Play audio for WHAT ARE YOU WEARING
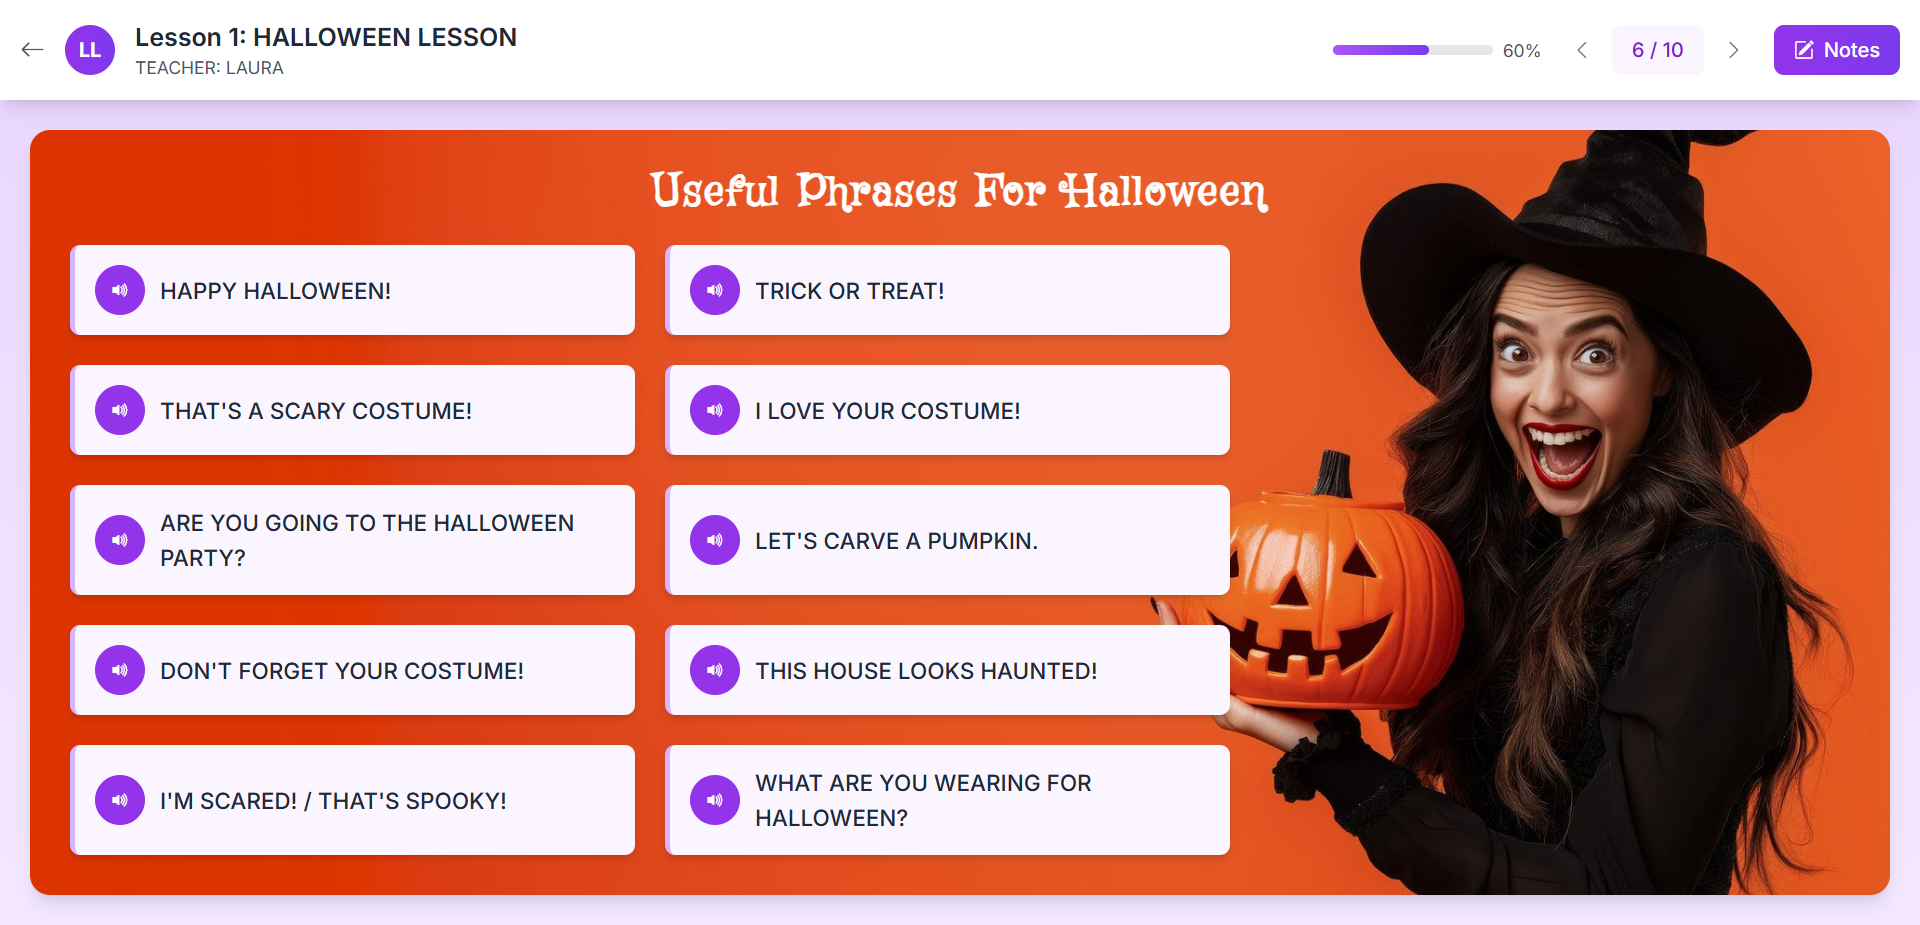The width and height of the screenshot is (1920, 925). click(x=715, y=800)
